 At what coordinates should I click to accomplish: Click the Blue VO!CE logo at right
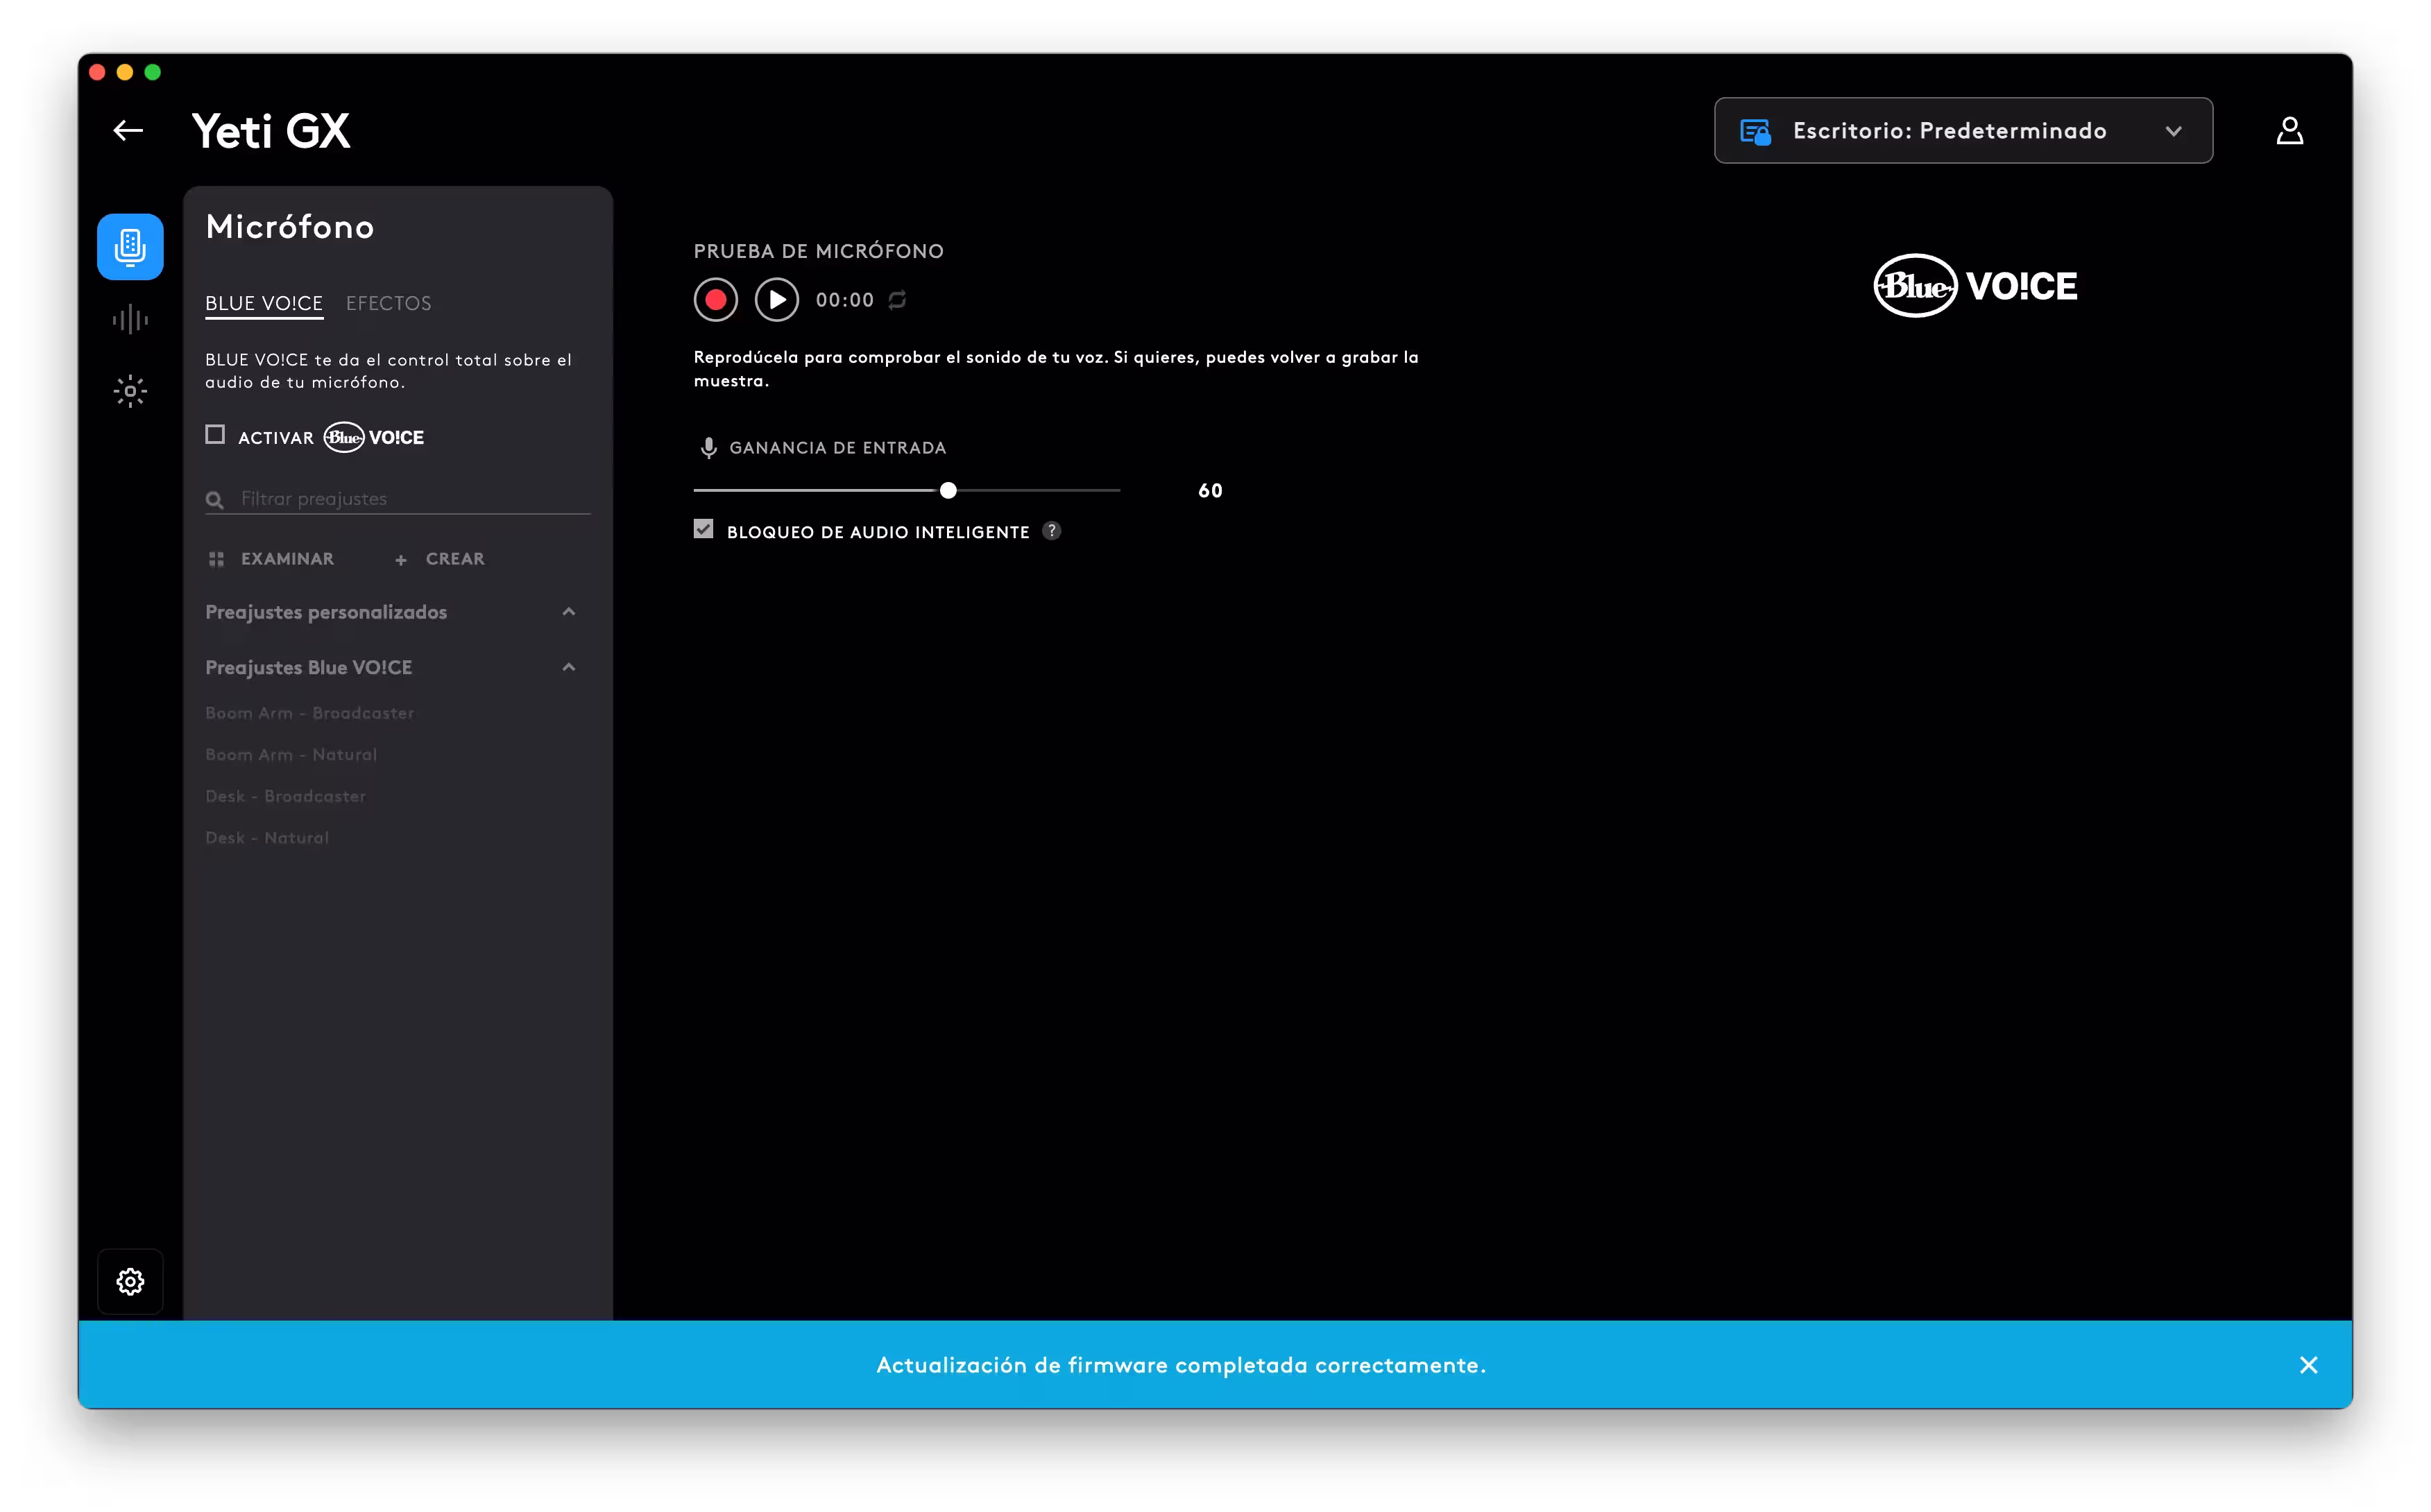tap(1975, 286)
